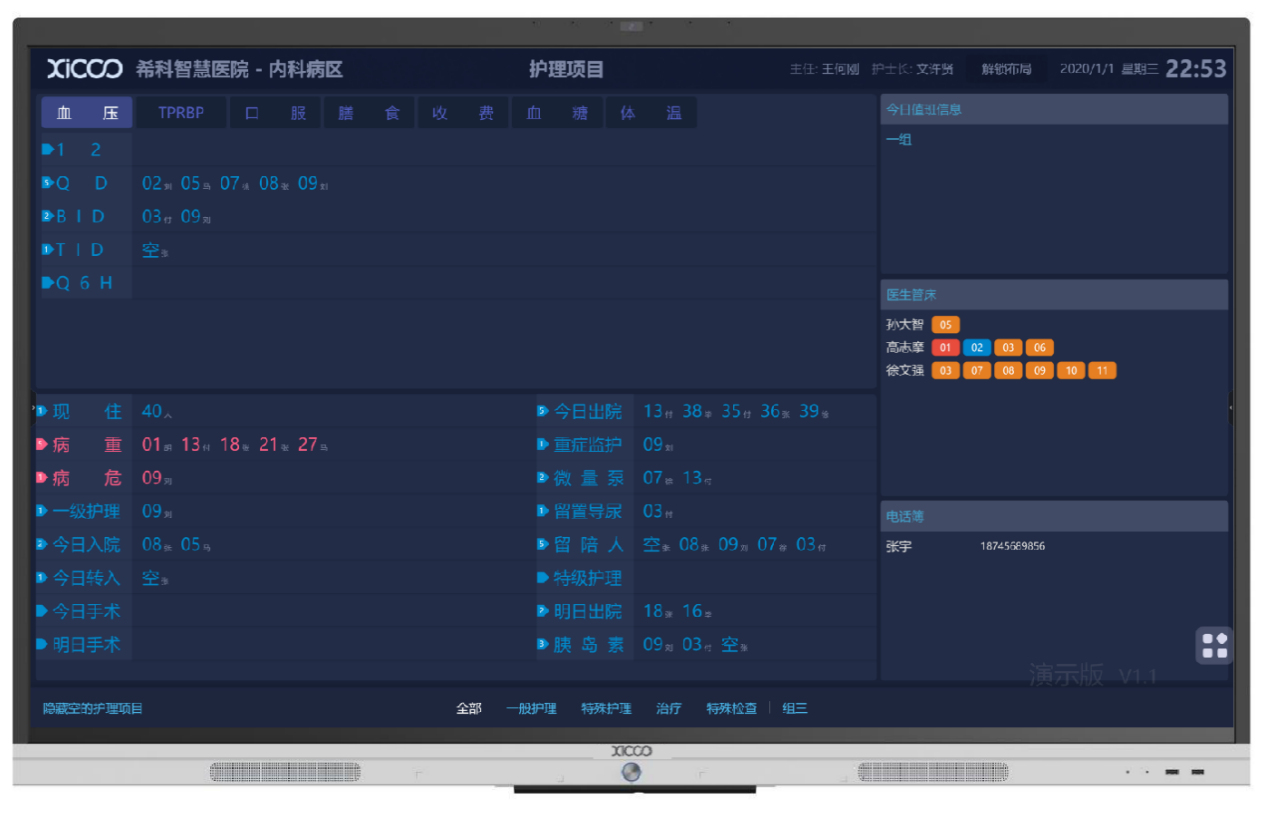Collapse left panel using left edge arrow
This screenshot has width=1274, height=818.
33,408
